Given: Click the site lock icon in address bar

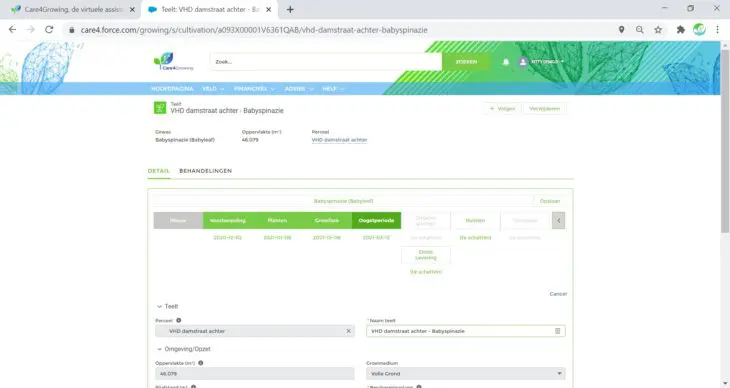Looking at the screenshot, I should click(71, 30).
